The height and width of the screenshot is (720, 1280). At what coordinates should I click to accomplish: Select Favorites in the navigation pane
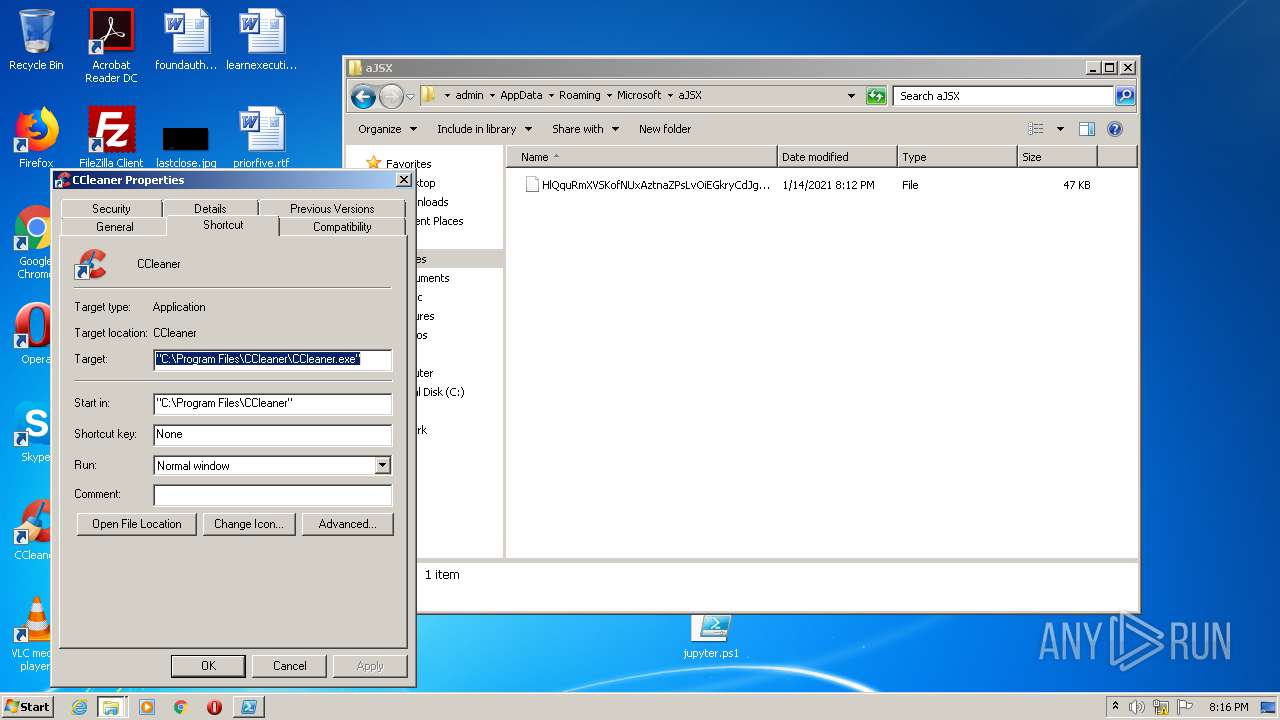(409, 164)
